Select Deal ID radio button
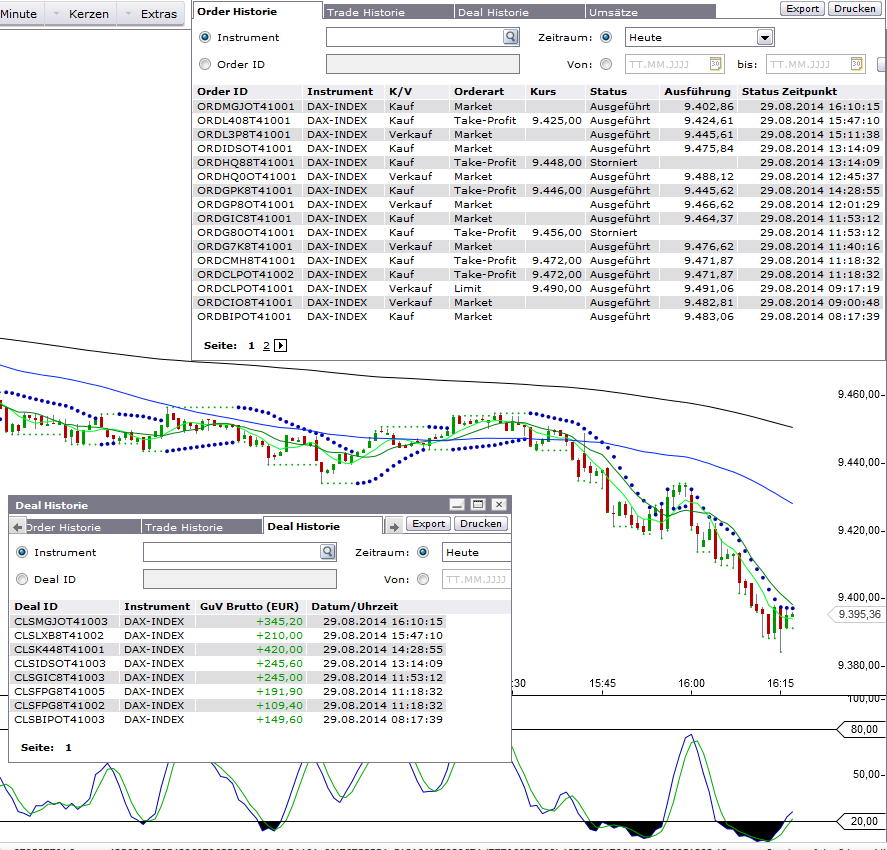This screenshot has height=850, width=887. 22,579
